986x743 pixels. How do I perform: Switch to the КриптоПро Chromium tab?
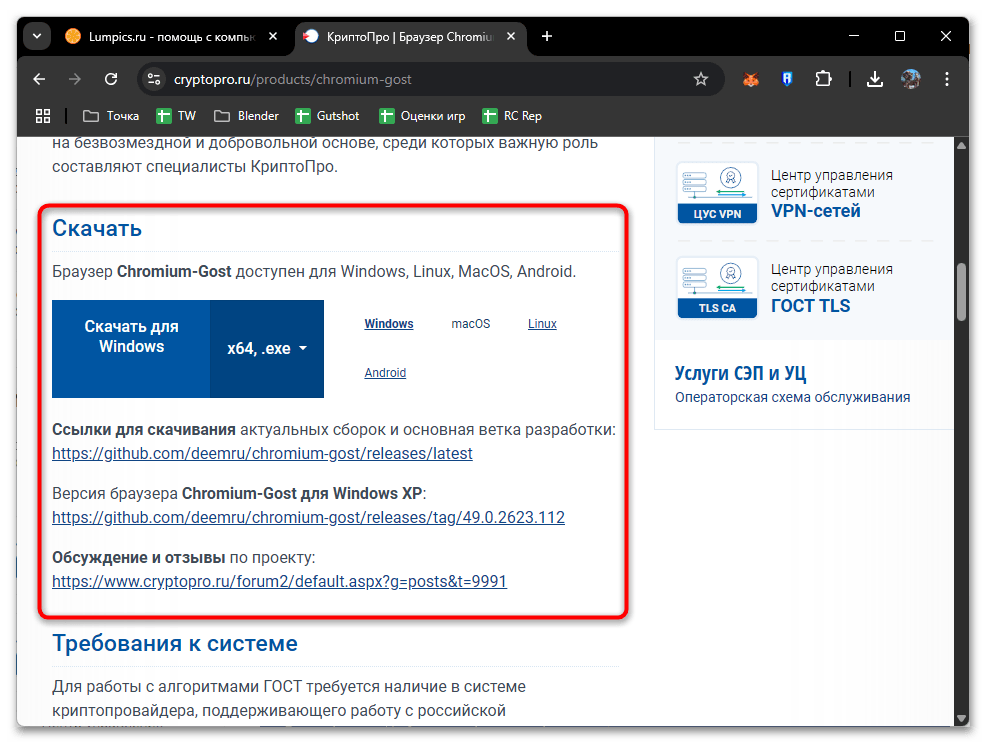[409, 36]
